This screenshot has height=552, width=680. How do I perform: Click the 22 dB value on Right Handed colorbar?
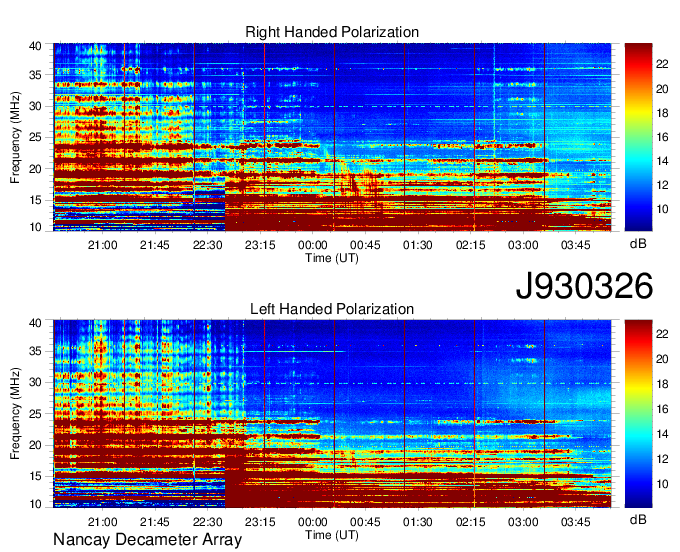[x=662, y=64]
